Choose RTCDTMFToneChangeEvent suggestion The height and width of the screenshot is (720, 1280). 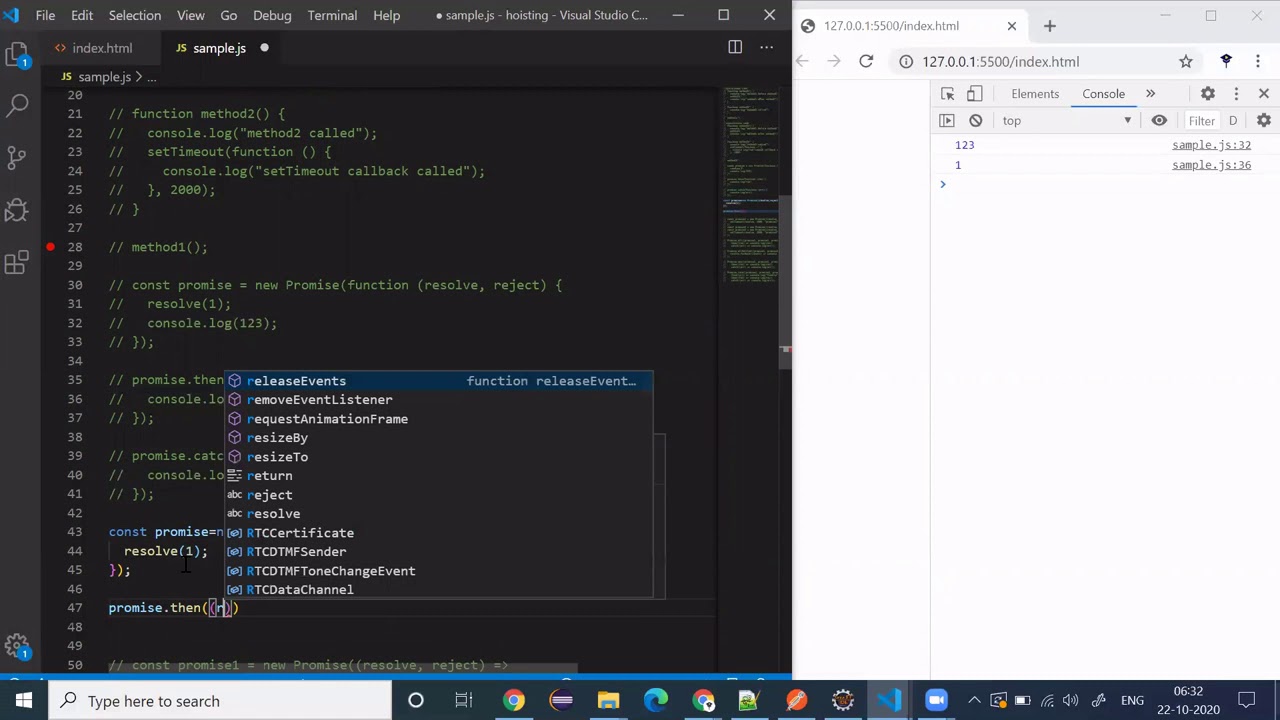tap(439, 571)
